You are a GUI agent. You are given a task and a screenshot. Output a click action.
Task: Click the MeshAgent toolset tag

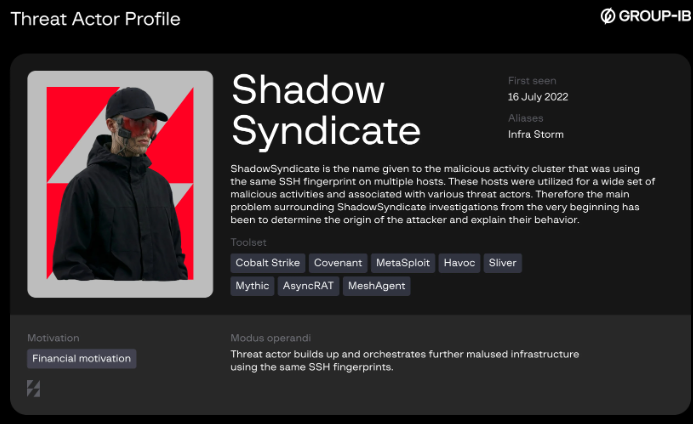[376, 286]
